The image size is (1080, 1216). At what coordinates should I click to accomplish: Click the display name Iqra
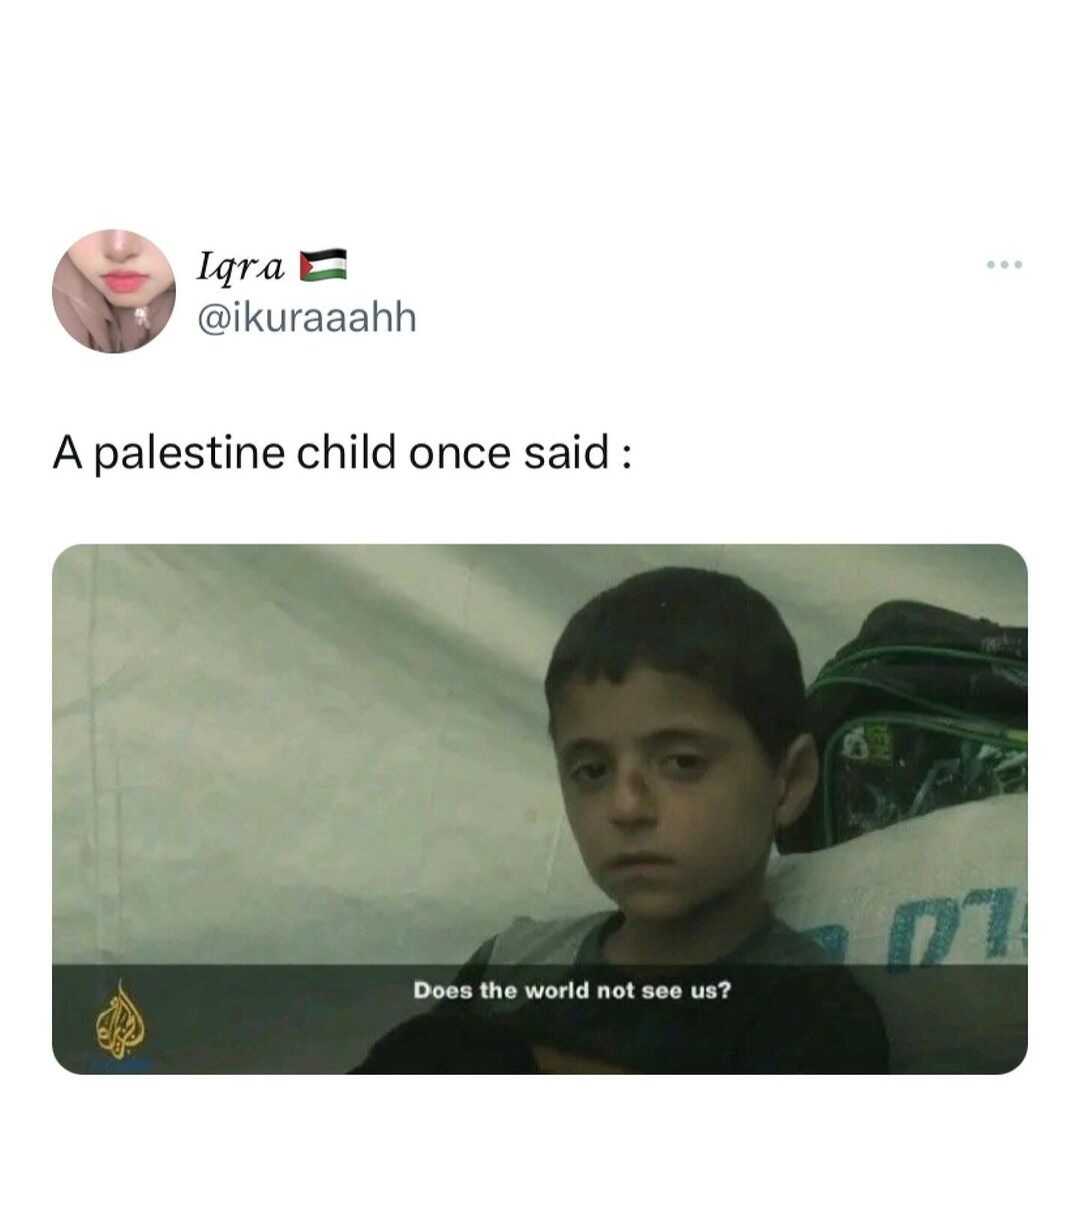[x=240, y=265]
